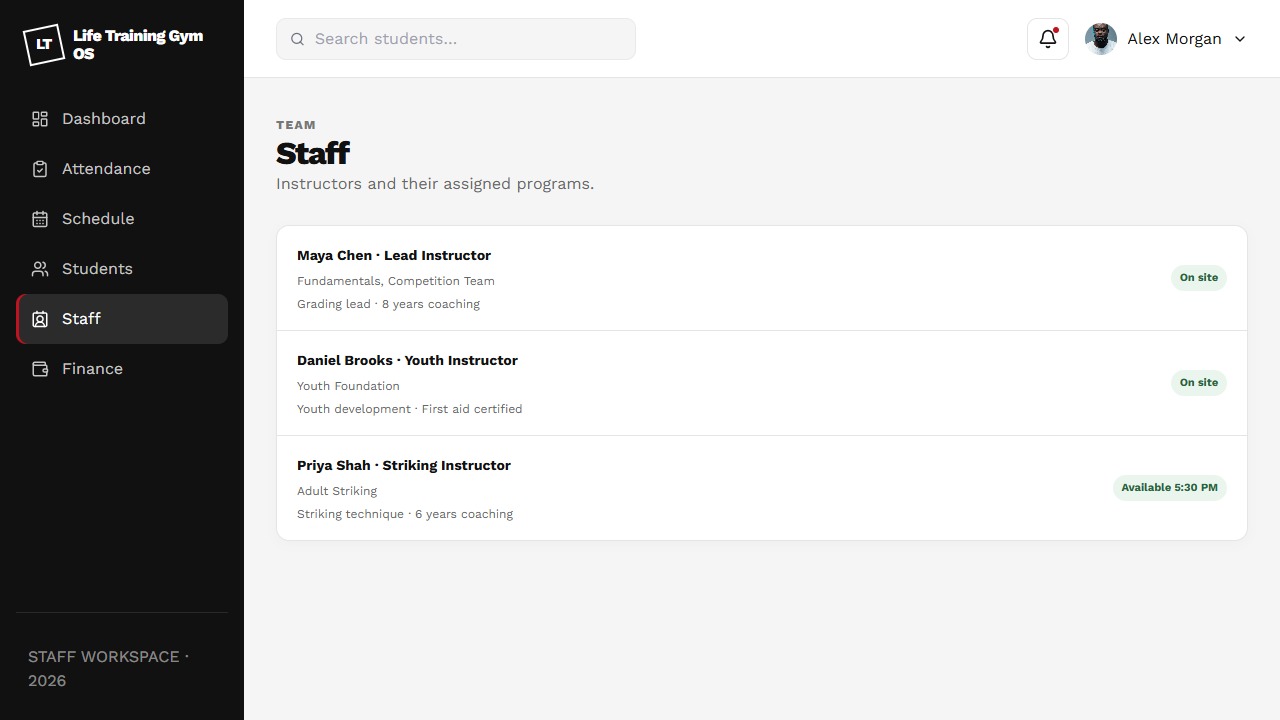Image resolution: width=1280 pixels, height=720 pixels.
Task: Click the Dashboard grid icon
Action: click(40, 119)
